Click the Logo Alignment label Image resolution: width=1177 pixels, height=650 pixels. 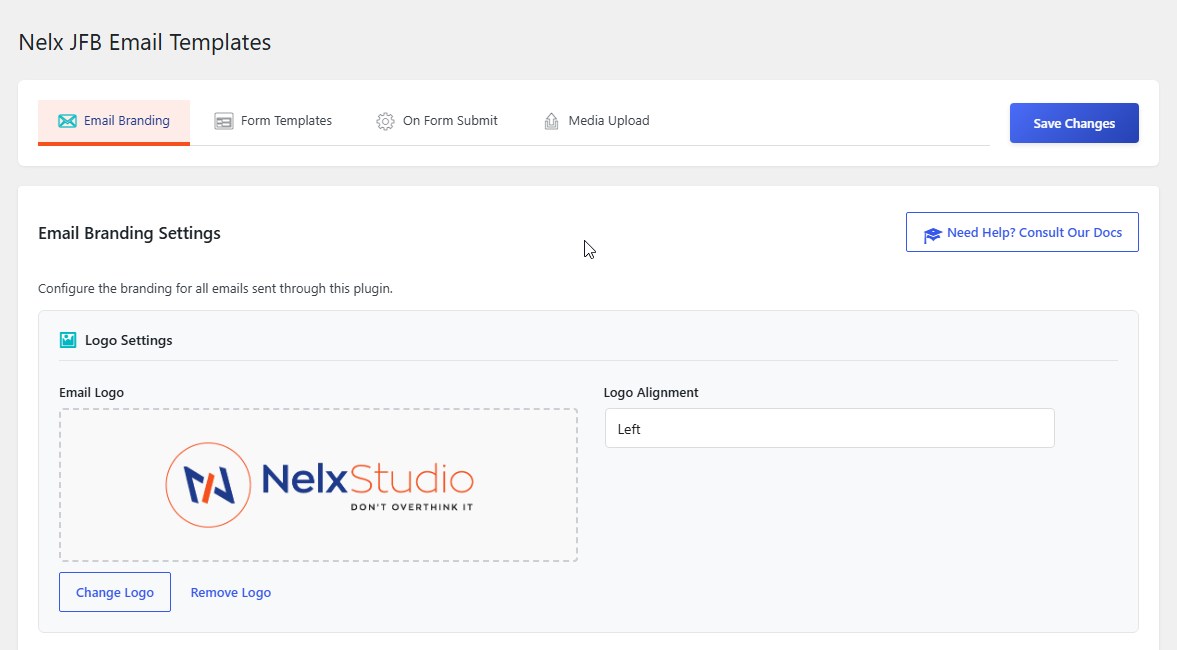[x=651, y=393]
